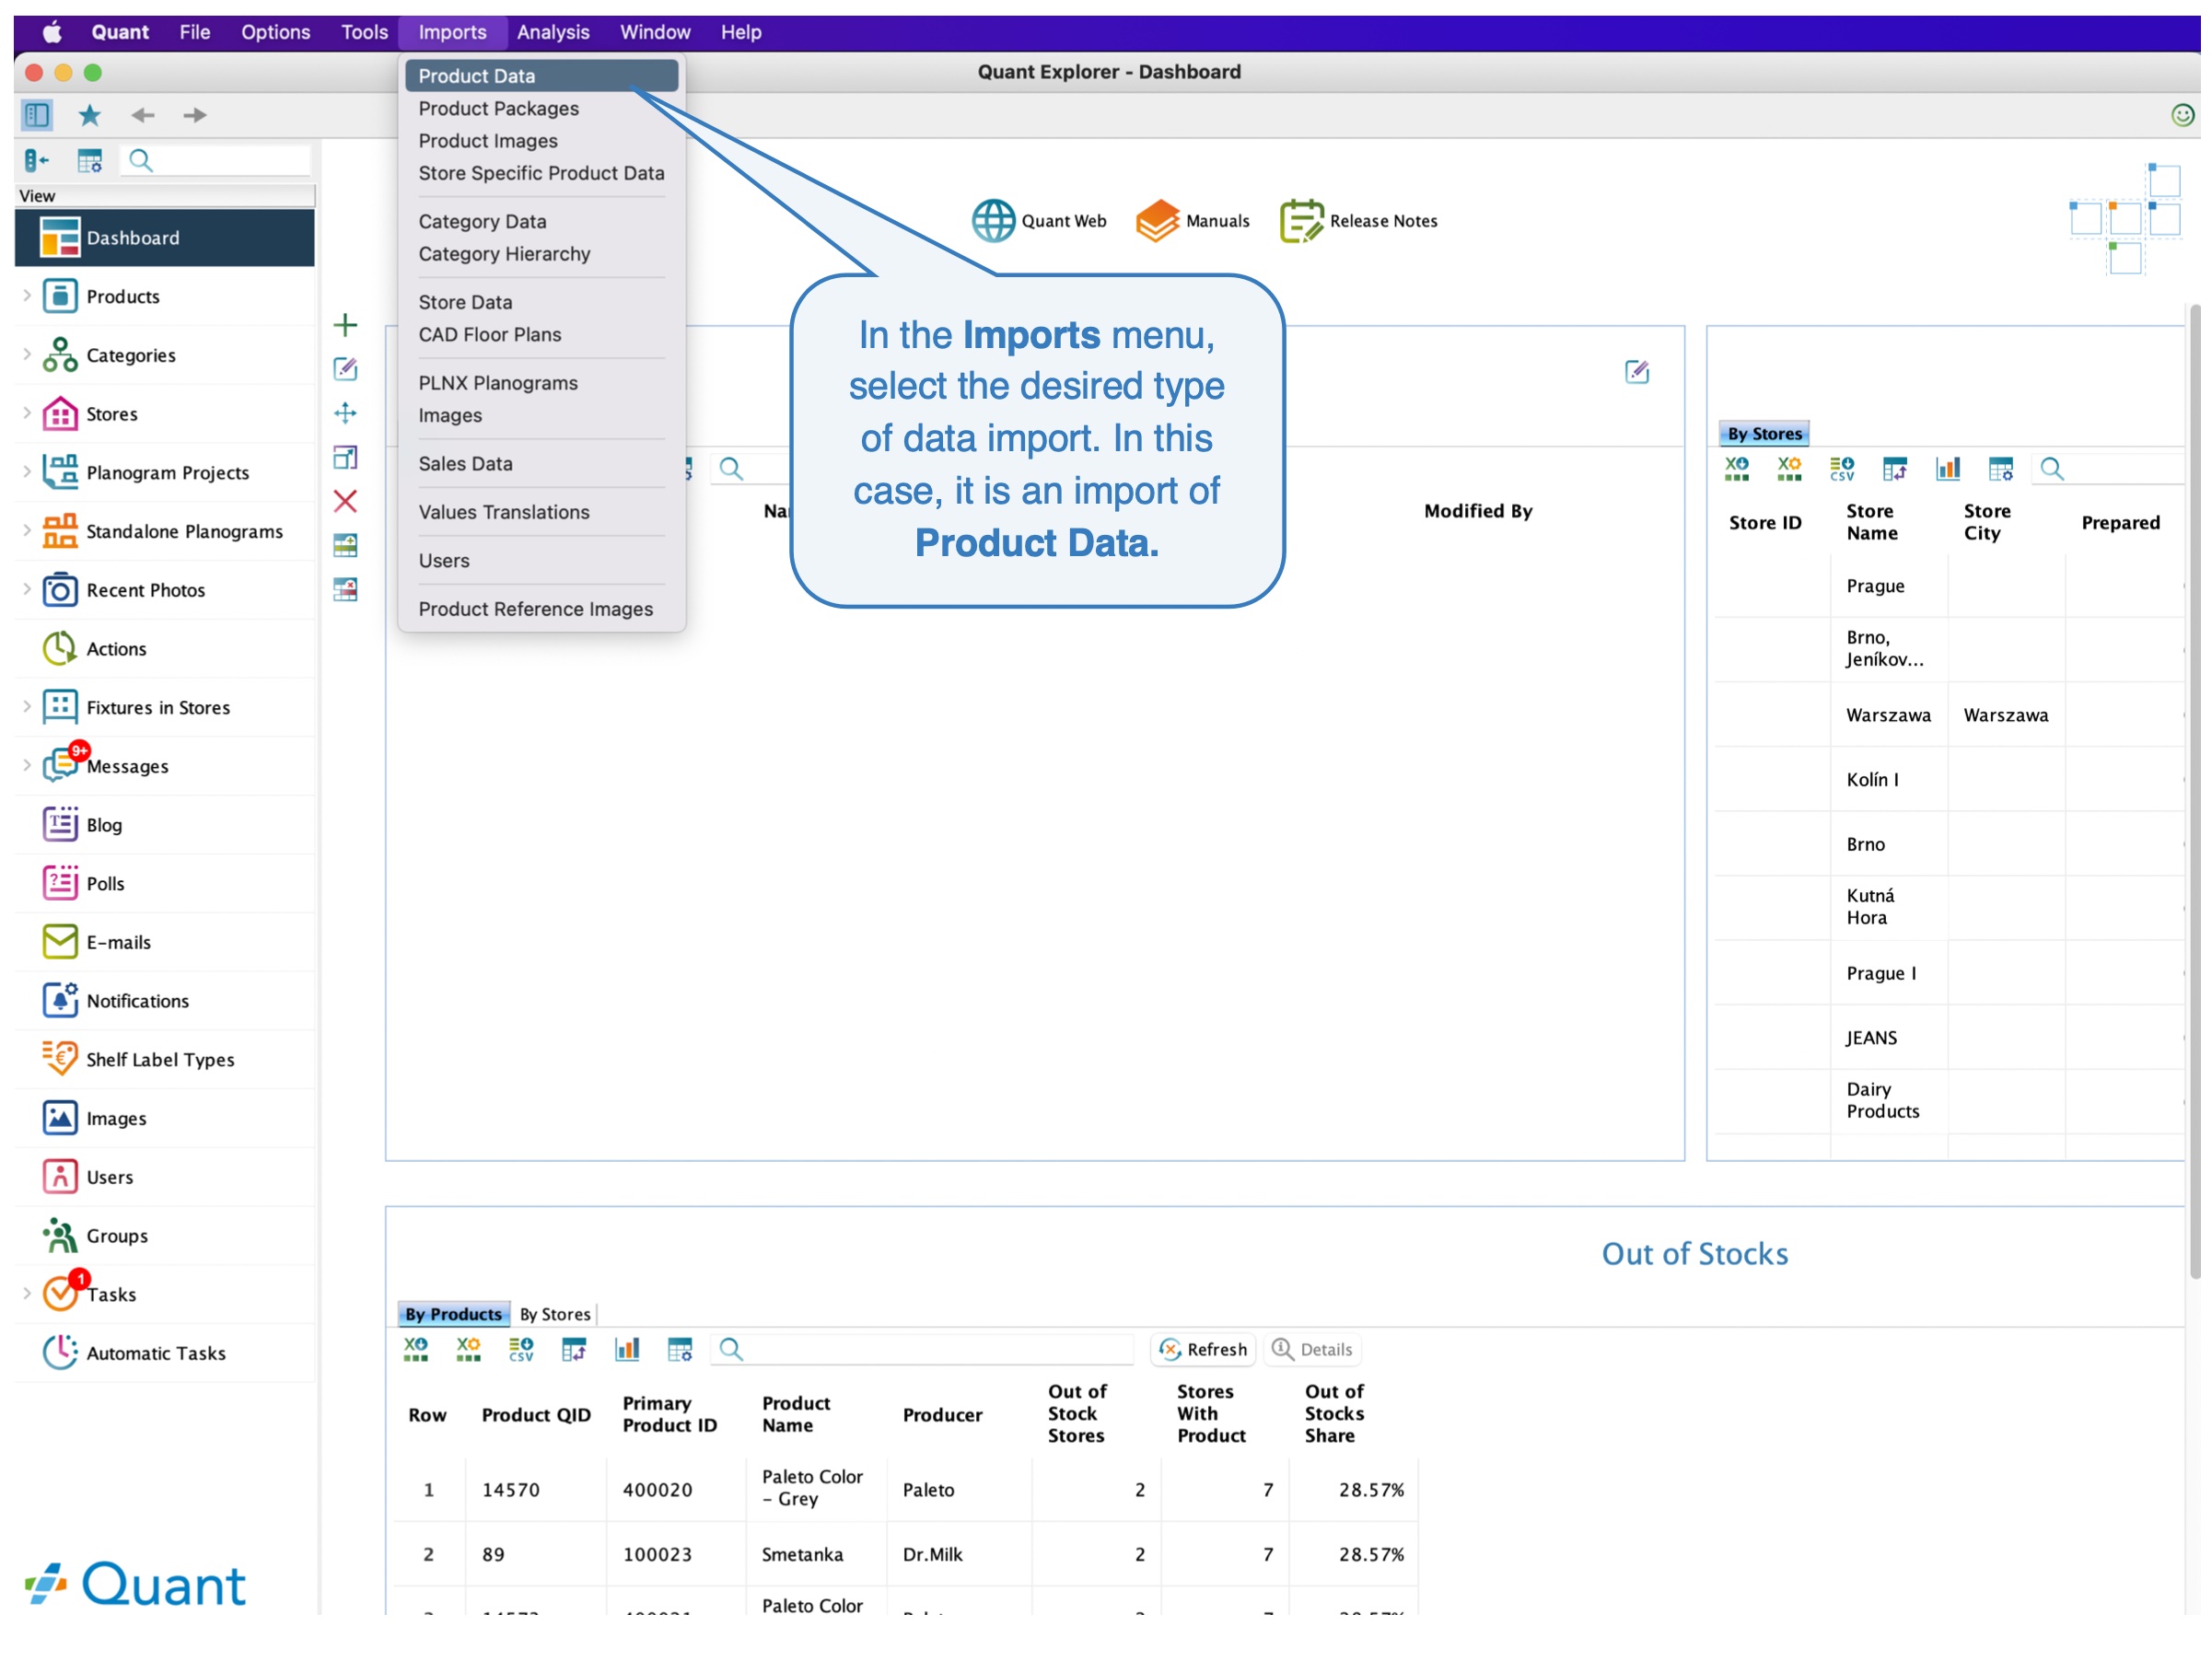Expand the Recent Photos node
This screenshot has width=2212, height=1661.
[x=27, y=590]
